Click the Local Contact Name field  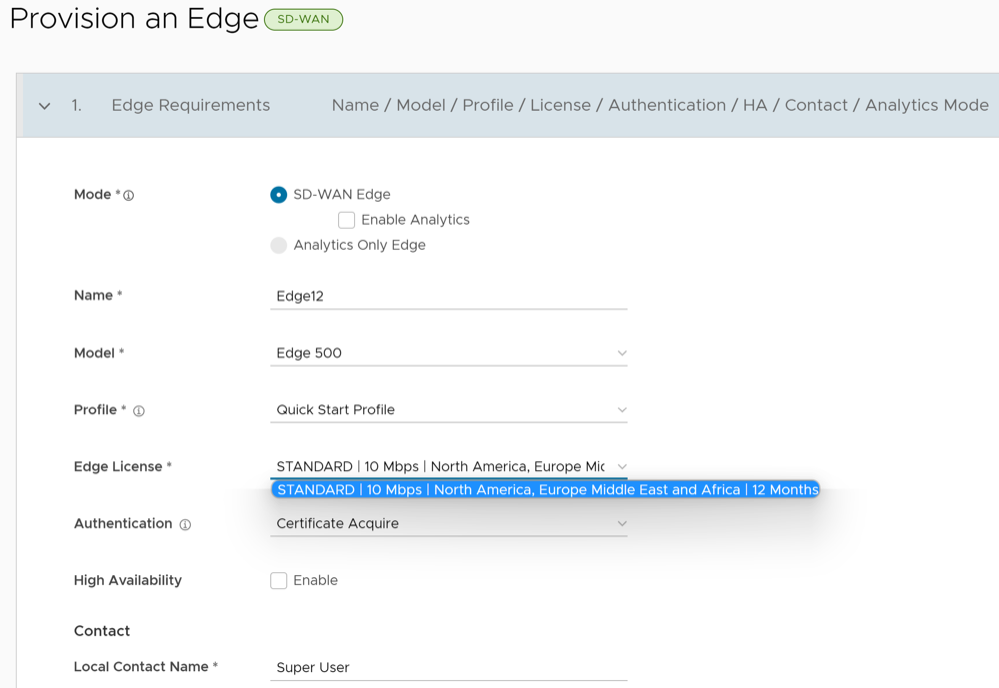pos(448,667)
